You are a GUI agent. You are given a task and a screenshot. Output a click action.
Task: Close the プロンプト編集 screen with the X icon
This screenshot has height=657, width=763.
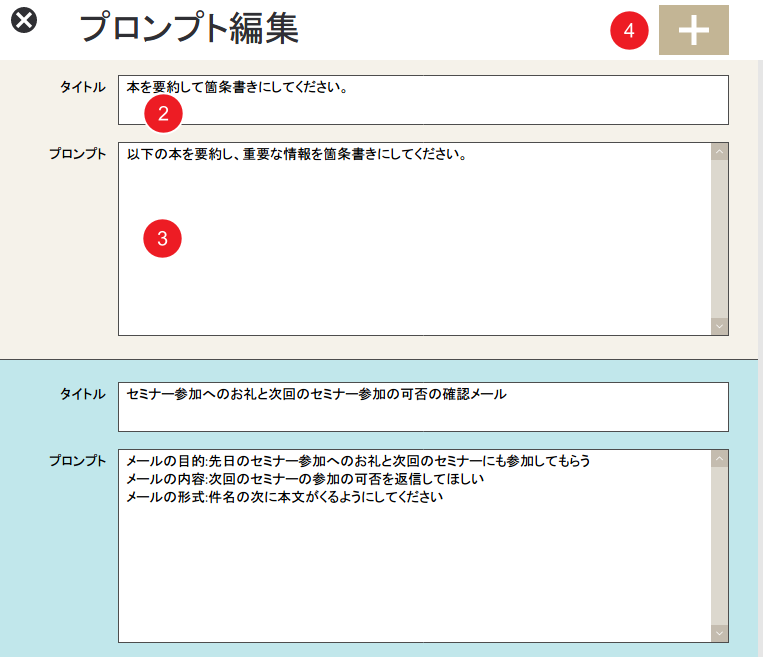[x=25, y=21]
